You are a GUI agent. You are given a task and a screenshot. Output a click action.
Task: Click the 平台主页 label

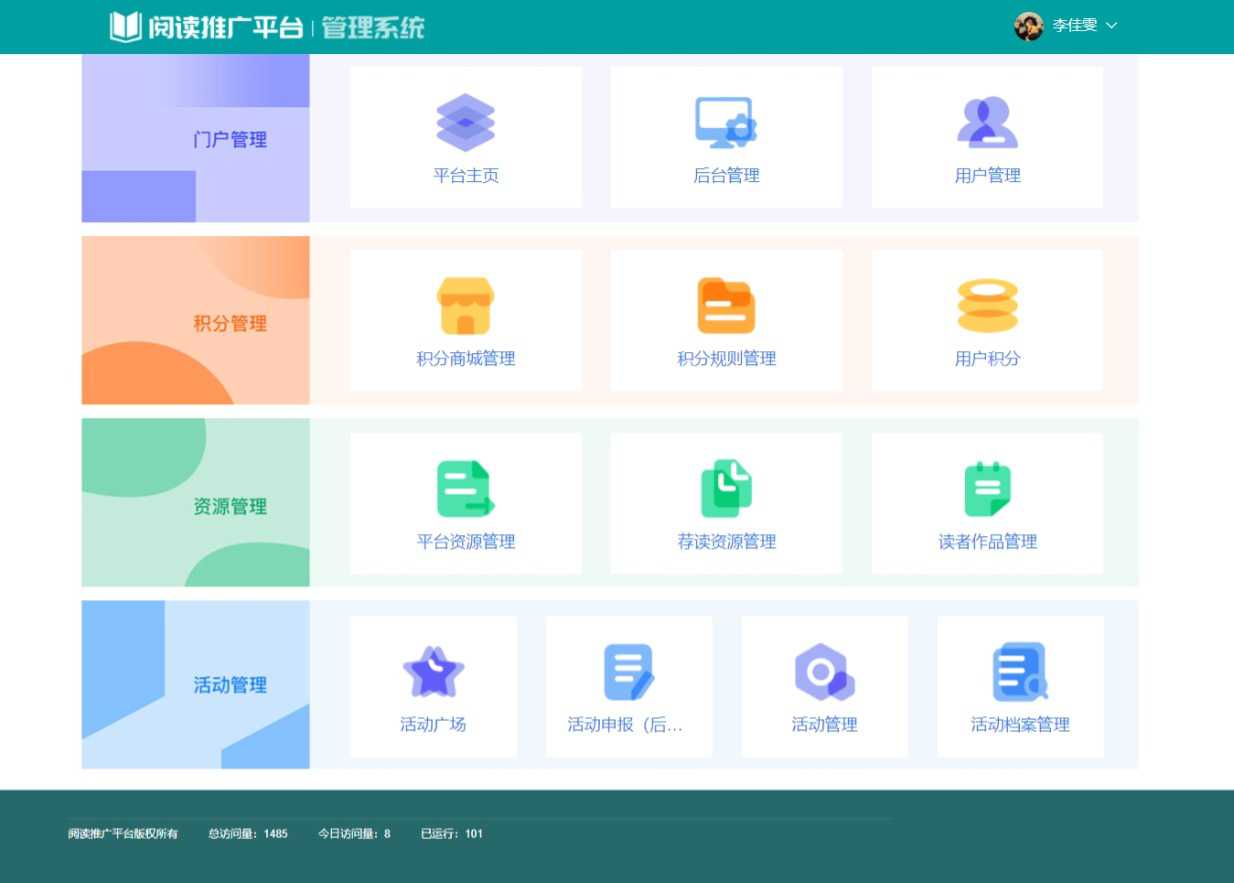(466, 176)
